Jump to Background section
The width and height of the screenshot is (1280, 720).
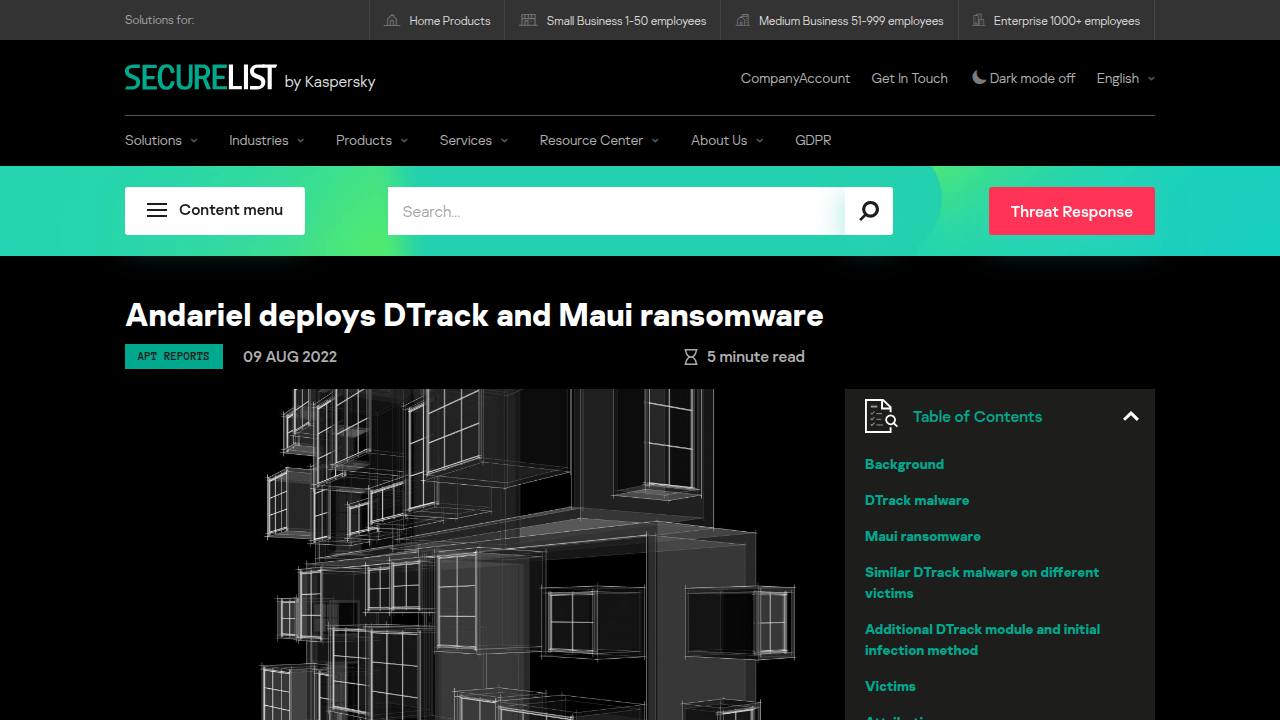[x=904, y=464]
